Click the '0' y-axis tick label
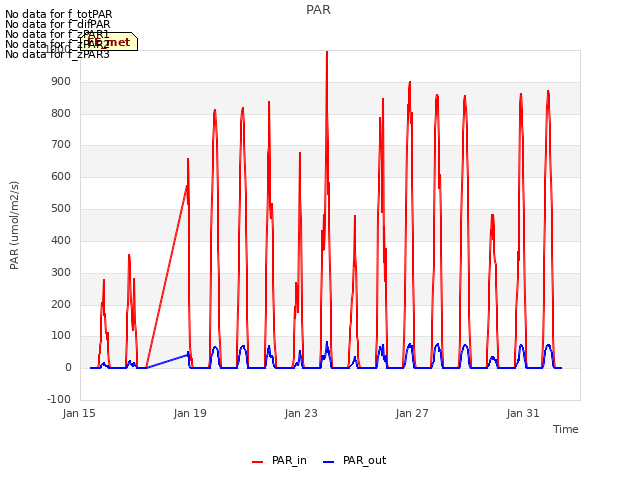Viewport: 640px width, 480px height. click(x=68, y=367)
